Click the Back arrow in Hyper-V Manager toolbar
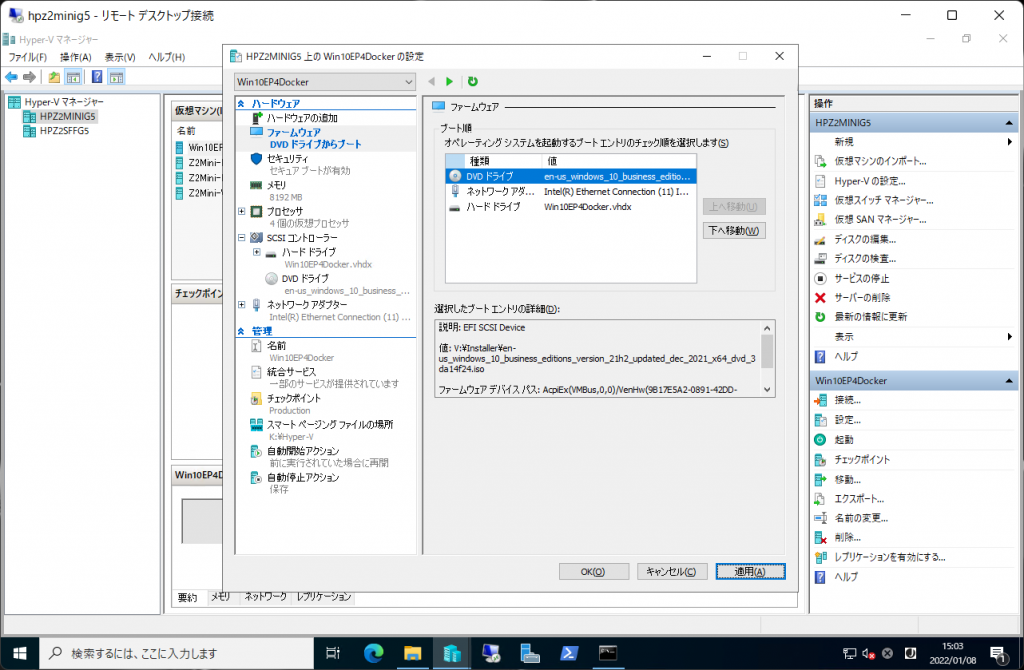Viewport: 1024px width, 670px height. pos(11,77)
